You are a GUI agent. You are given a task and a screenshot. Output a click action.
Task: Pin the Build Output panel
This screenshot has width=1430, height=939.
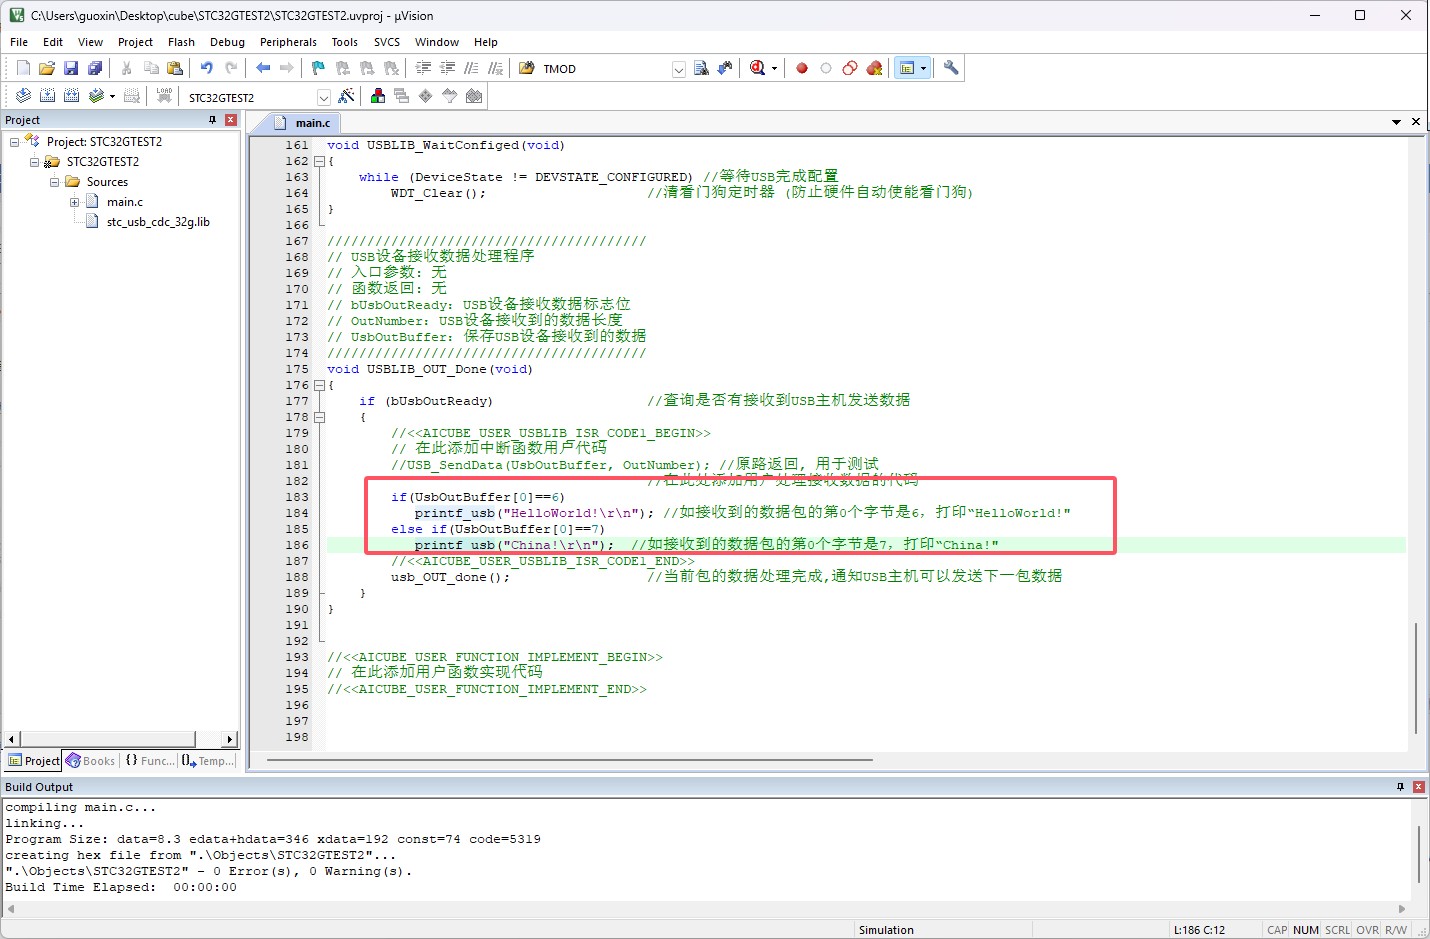(x=1400, y=787)
